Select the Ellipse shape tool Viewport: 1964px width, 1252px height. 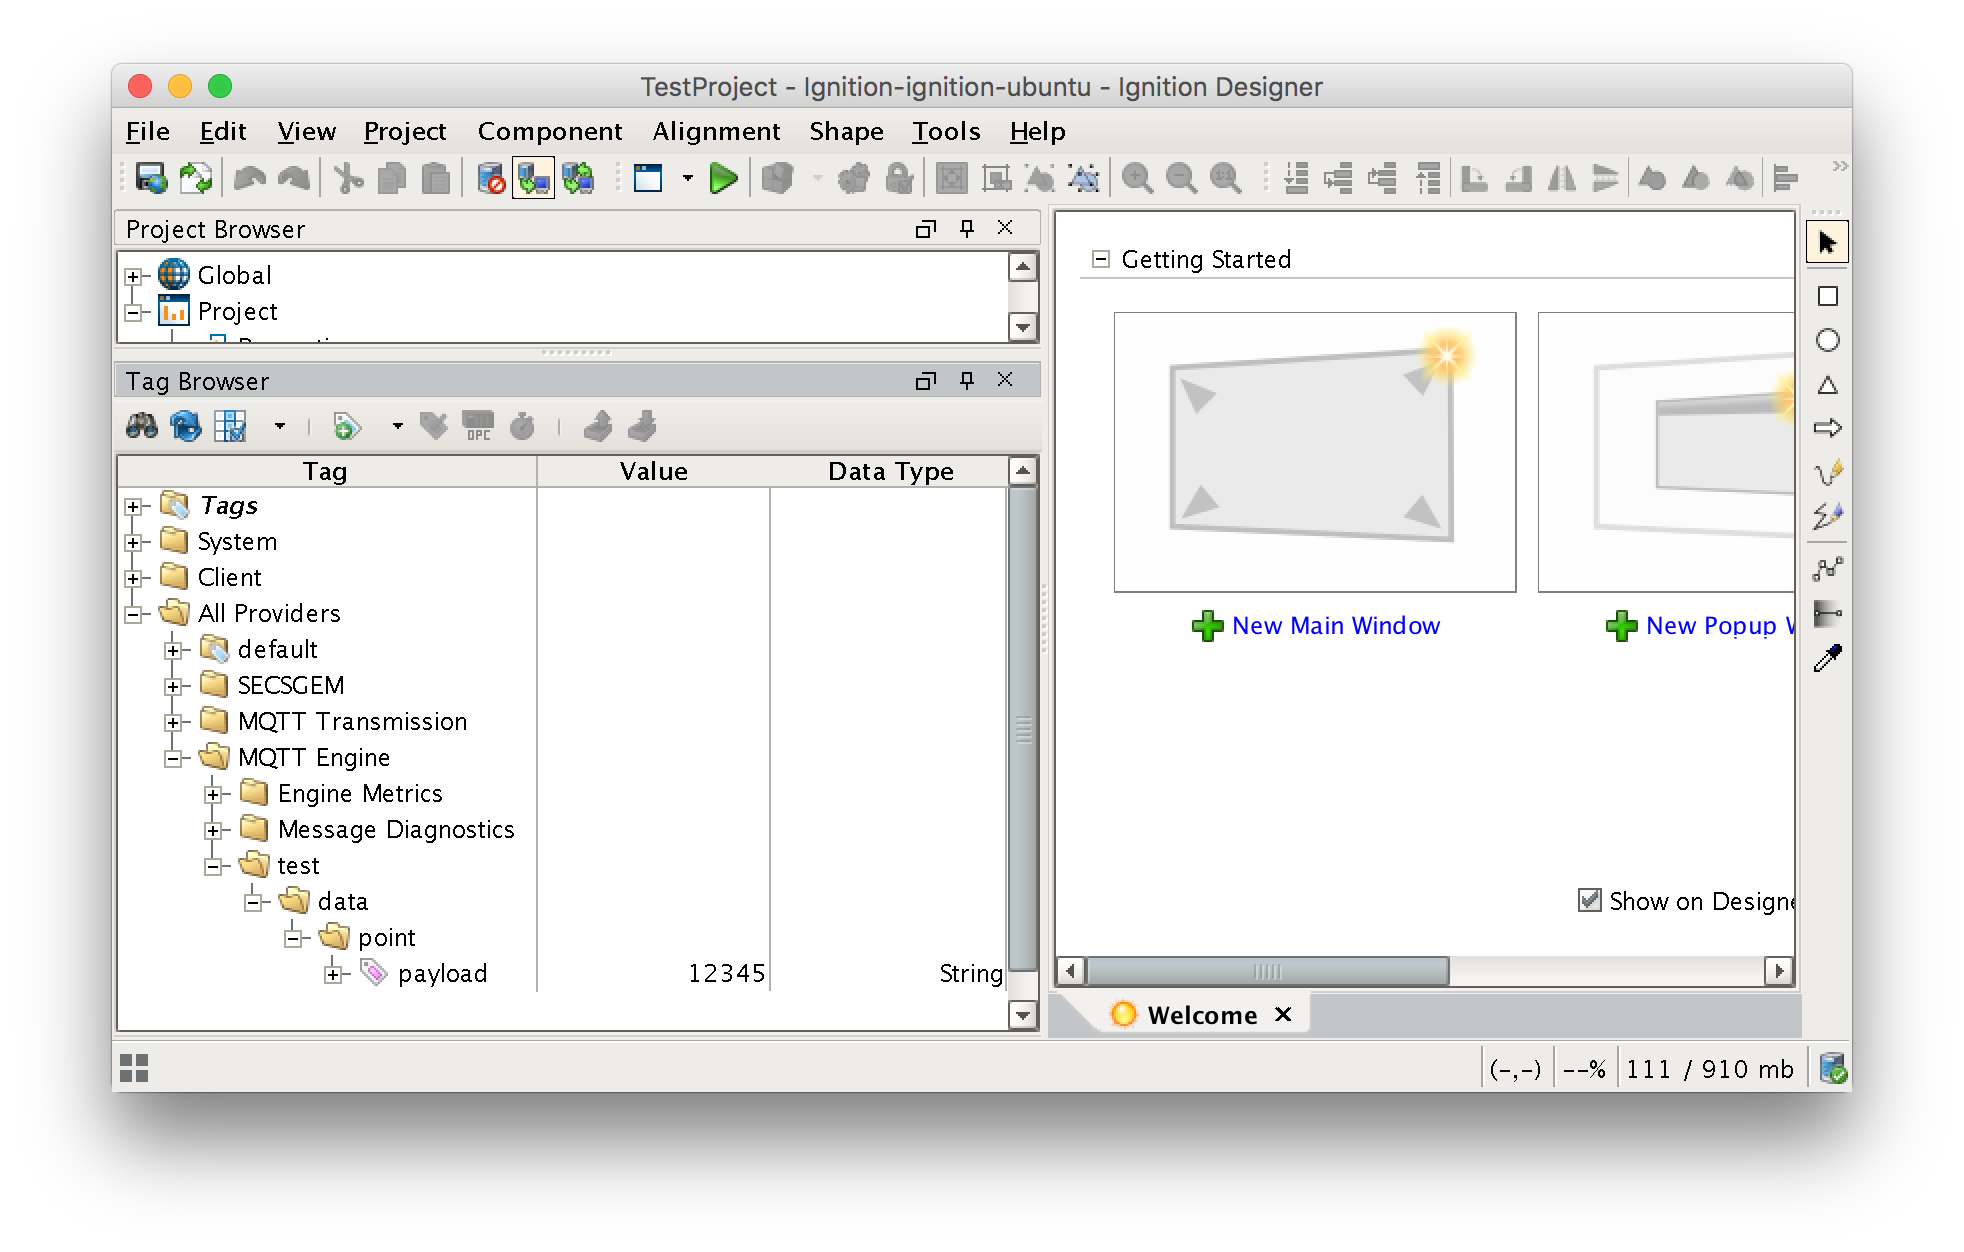tap(1827, 340)
